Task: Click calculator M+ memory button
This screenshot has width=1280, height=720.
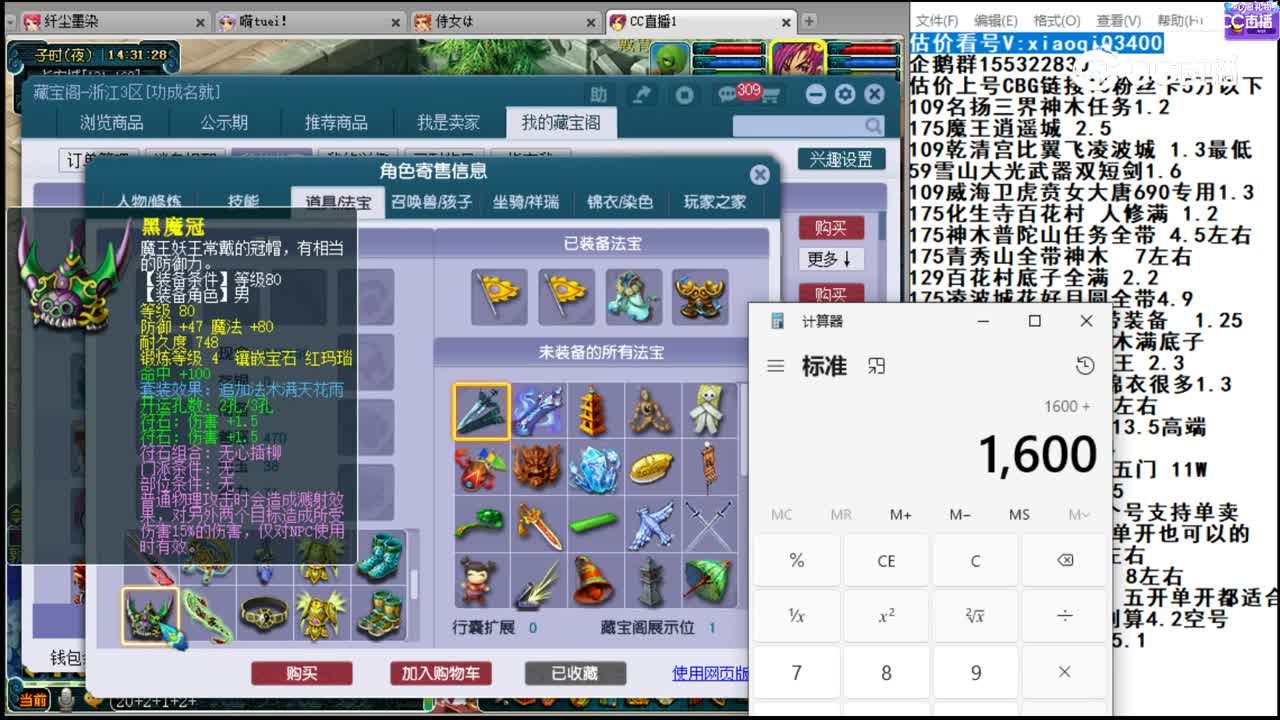Action: (x=901, y=514)
